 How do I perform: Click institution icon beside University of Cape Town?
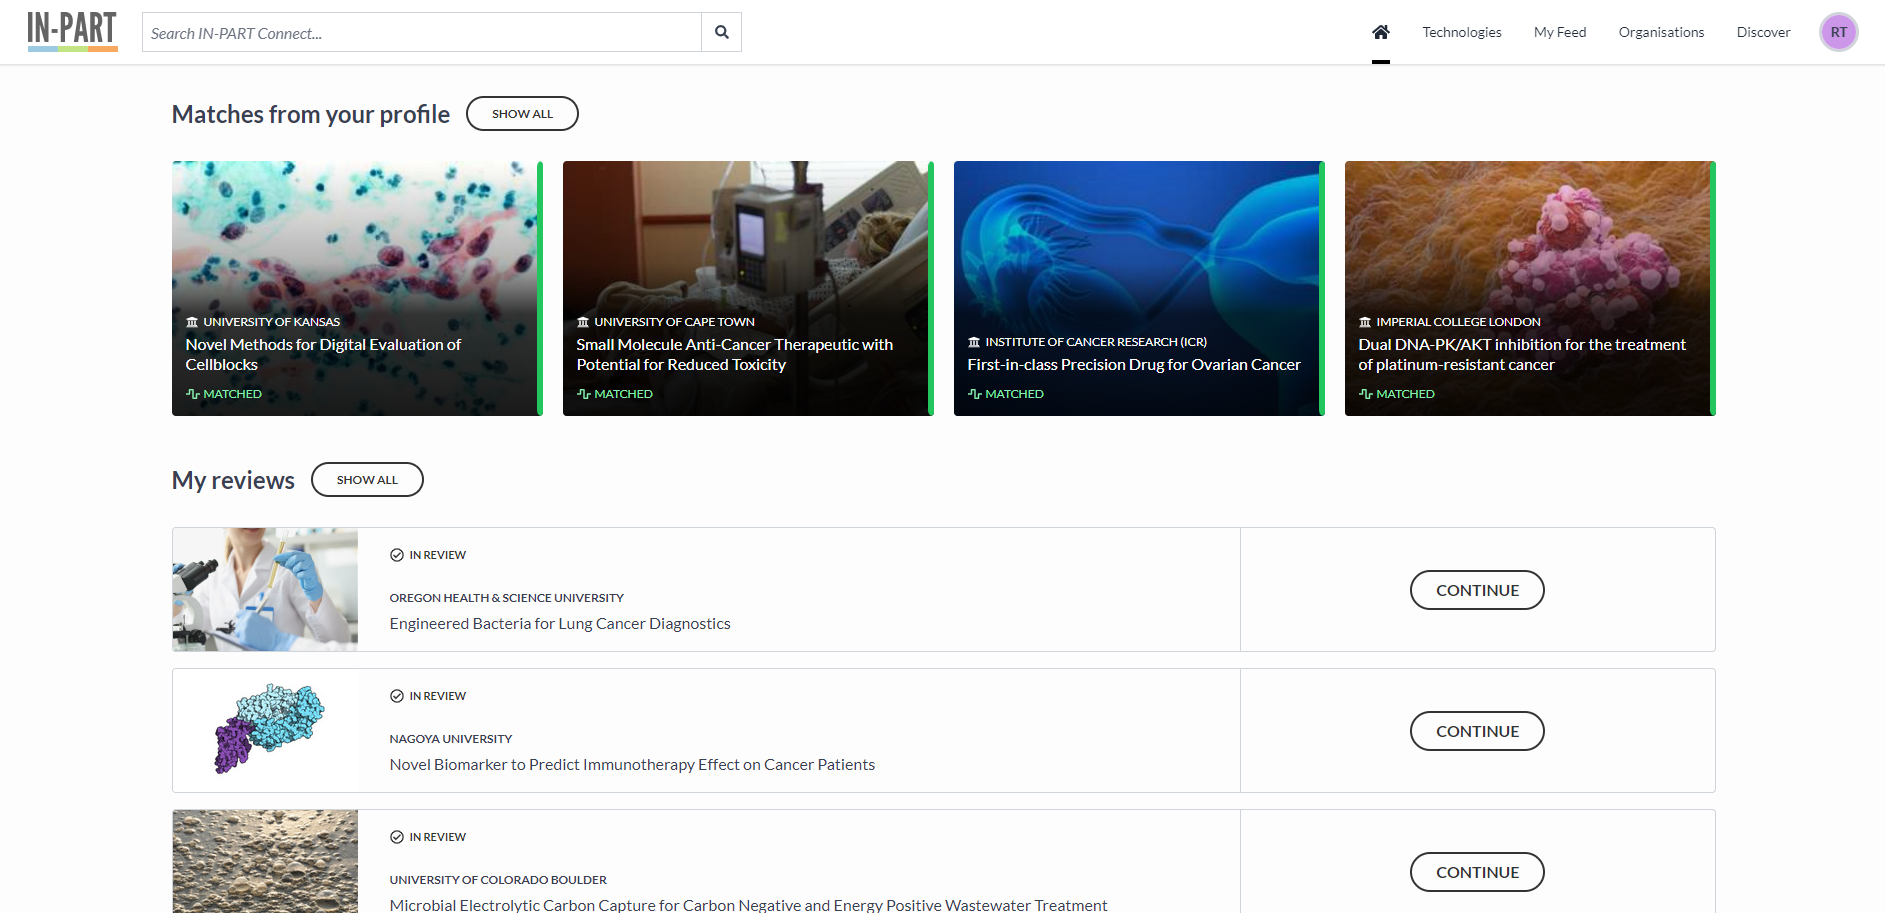[x=583, y=322]
